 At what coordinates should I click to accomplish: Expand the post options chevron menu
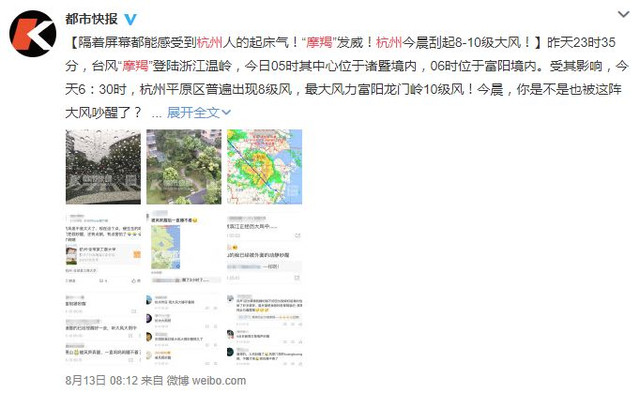[x=623, y=15]
